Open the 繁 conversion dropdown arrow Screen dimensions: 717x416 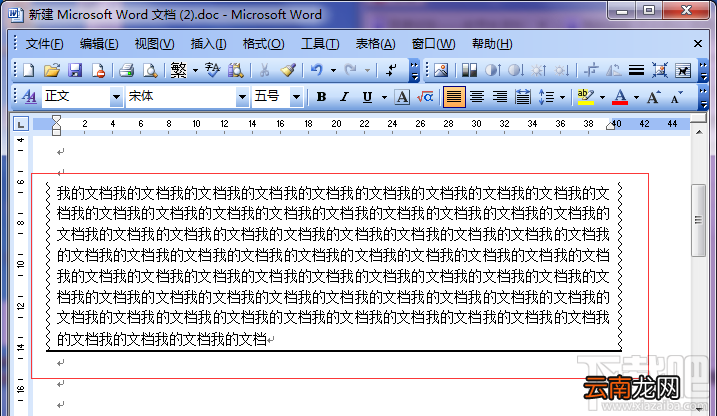tap(195, 70)
